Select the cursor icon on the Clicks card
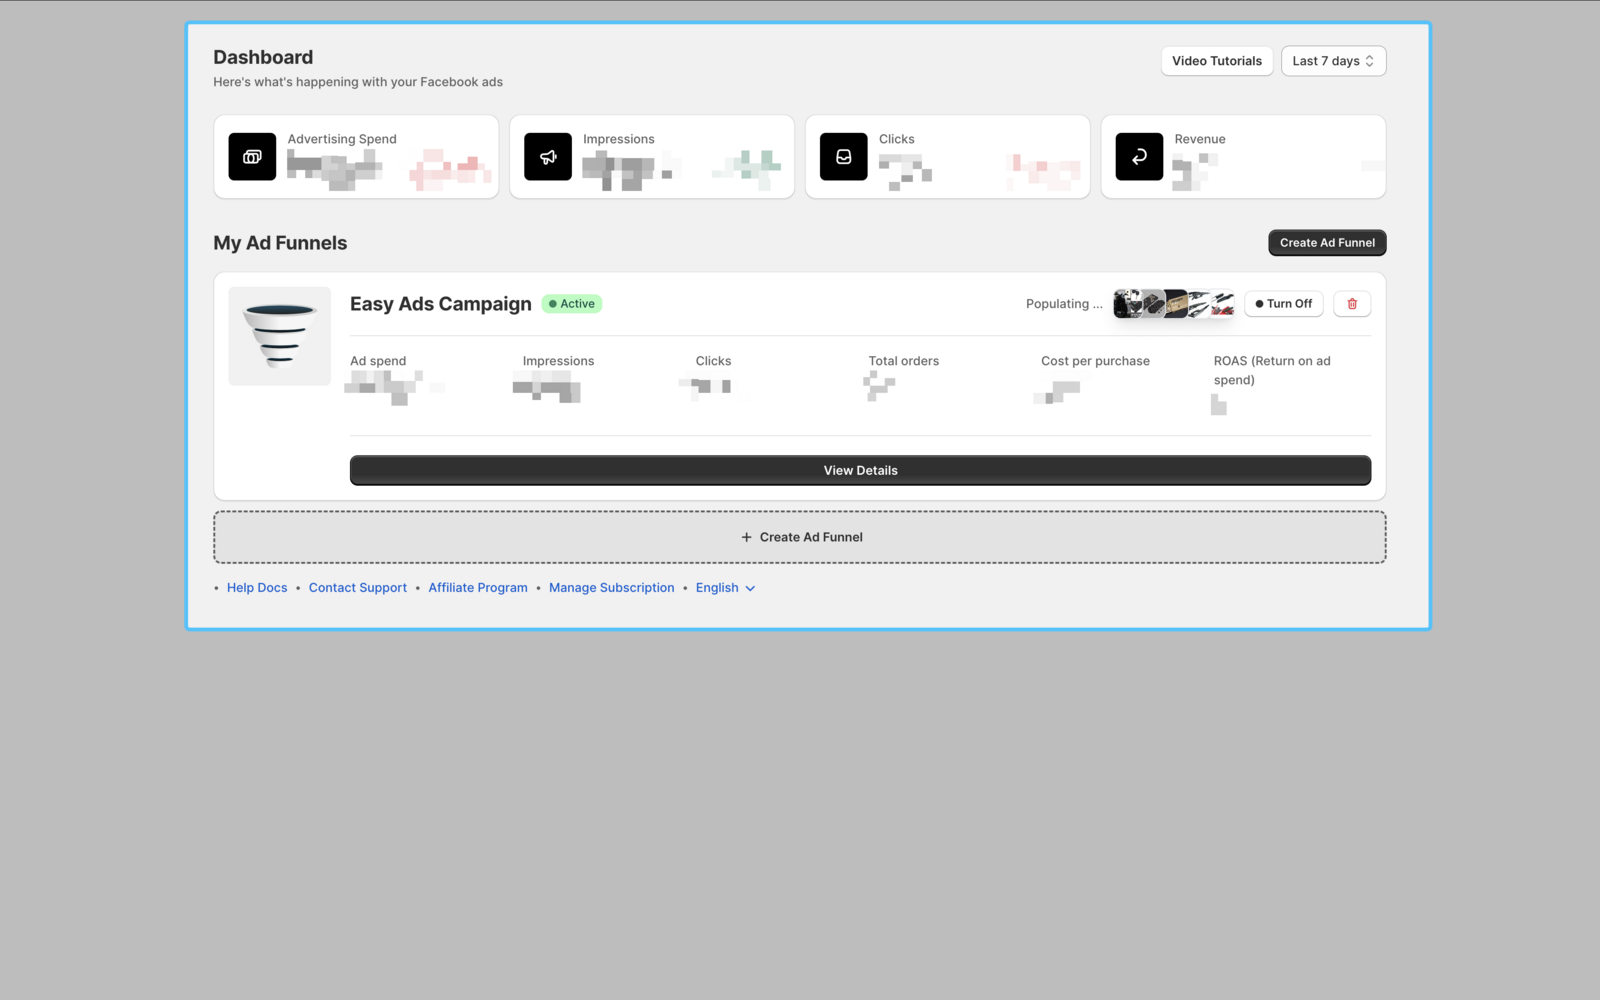 (843, 157)
